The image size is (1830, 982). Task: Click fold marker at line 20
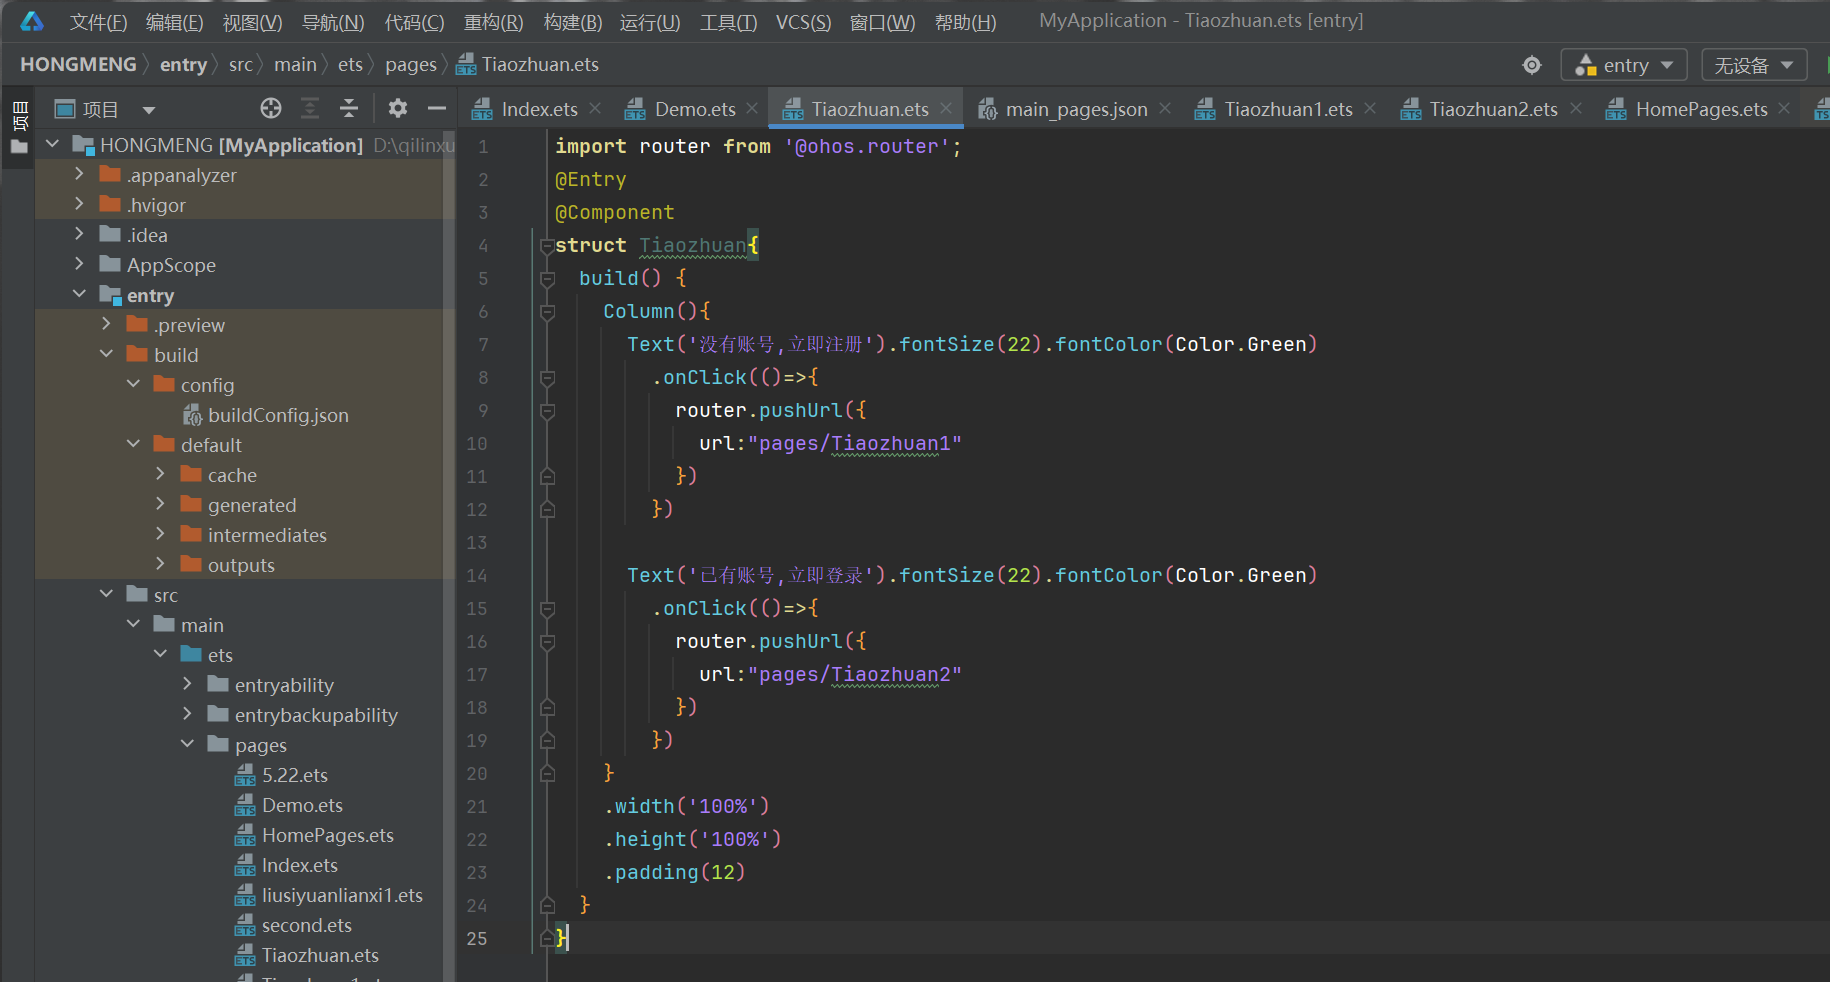[547, 773]
